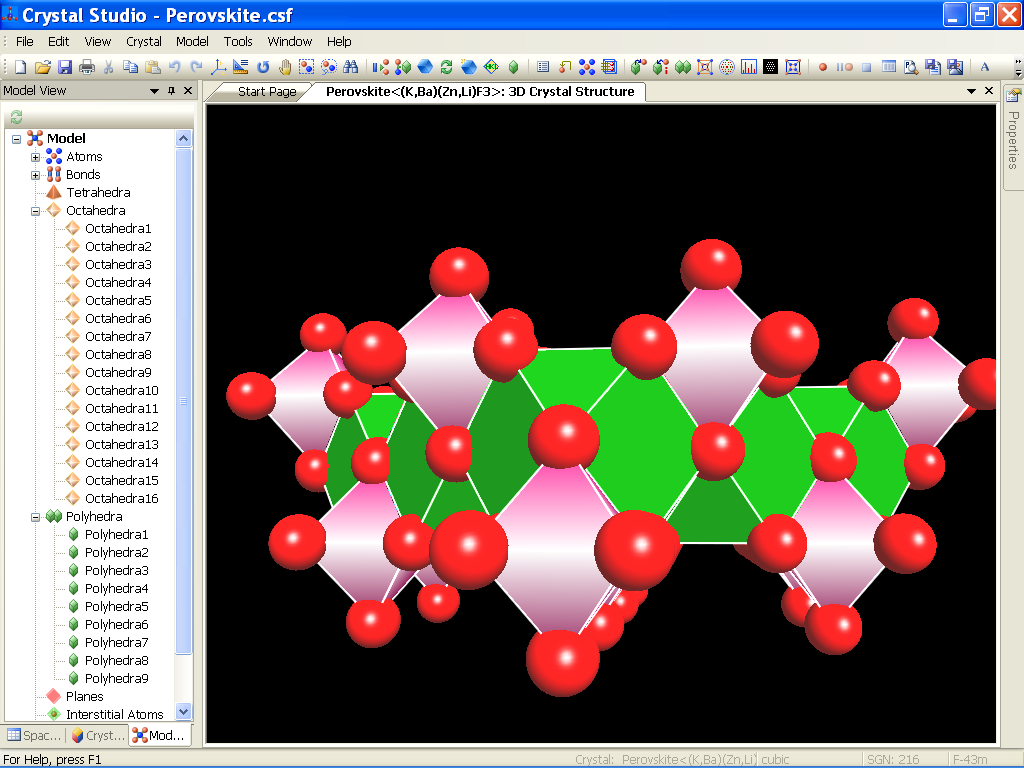The height and width of the screenshot is (768, 1024).
Task: Select Polyhedra5 in the model tree
Action: (x=116, y=607)
